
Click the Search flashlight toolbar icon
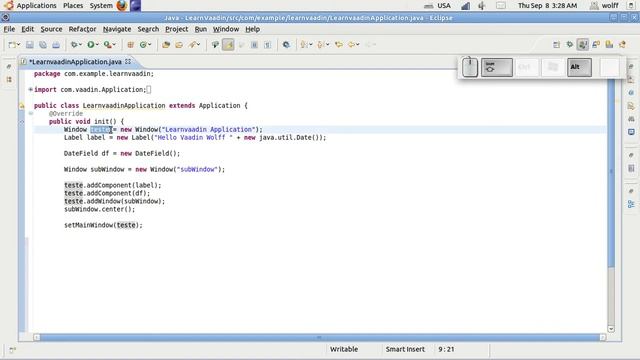click(193, 45)
